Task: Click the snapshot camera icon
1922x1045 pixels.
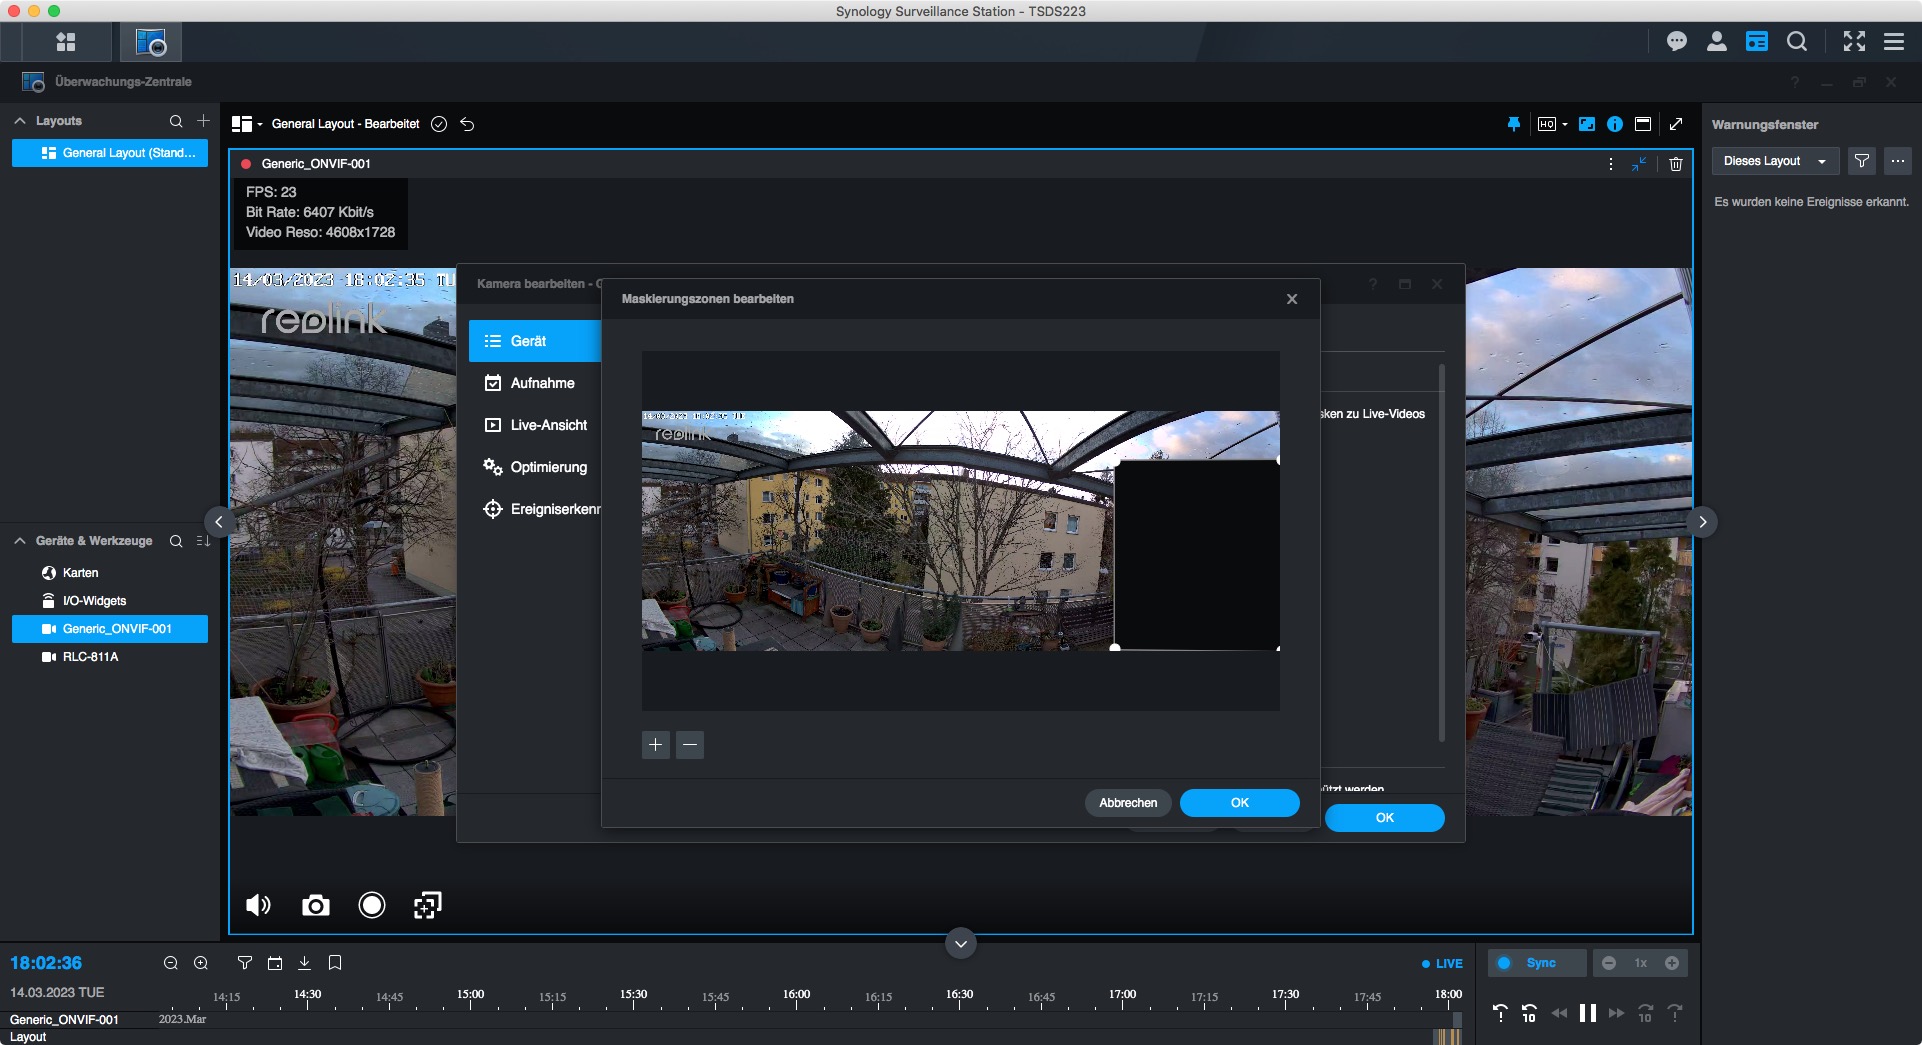Action: point(315,906)
